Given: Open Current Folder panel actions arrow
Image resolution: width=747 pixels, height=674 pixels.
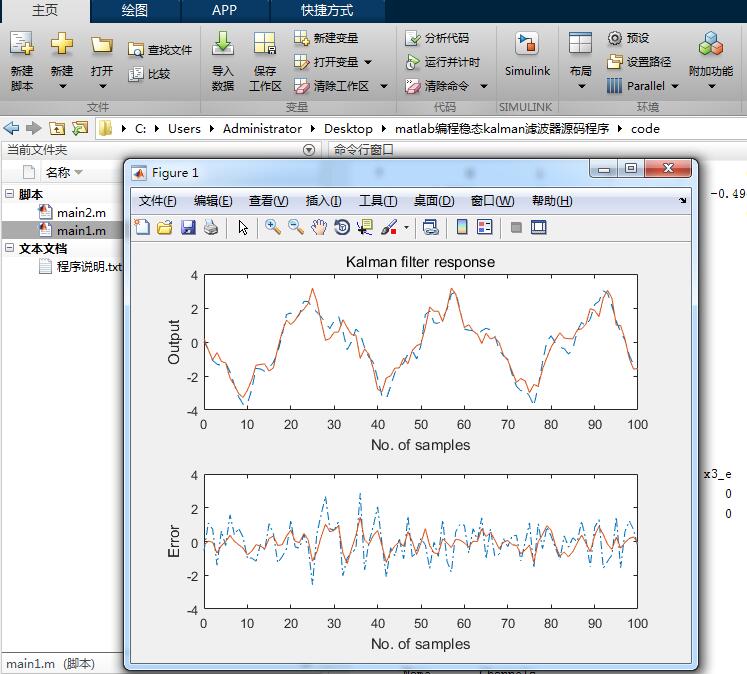Looking at the screenshot, I should (309, 150).
